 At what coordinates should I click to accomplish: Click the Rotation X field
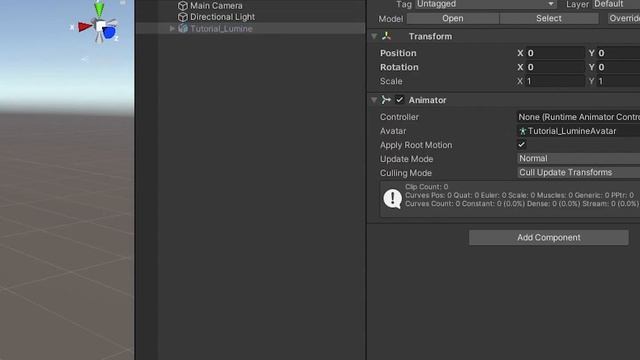click(x=555, y=67)
